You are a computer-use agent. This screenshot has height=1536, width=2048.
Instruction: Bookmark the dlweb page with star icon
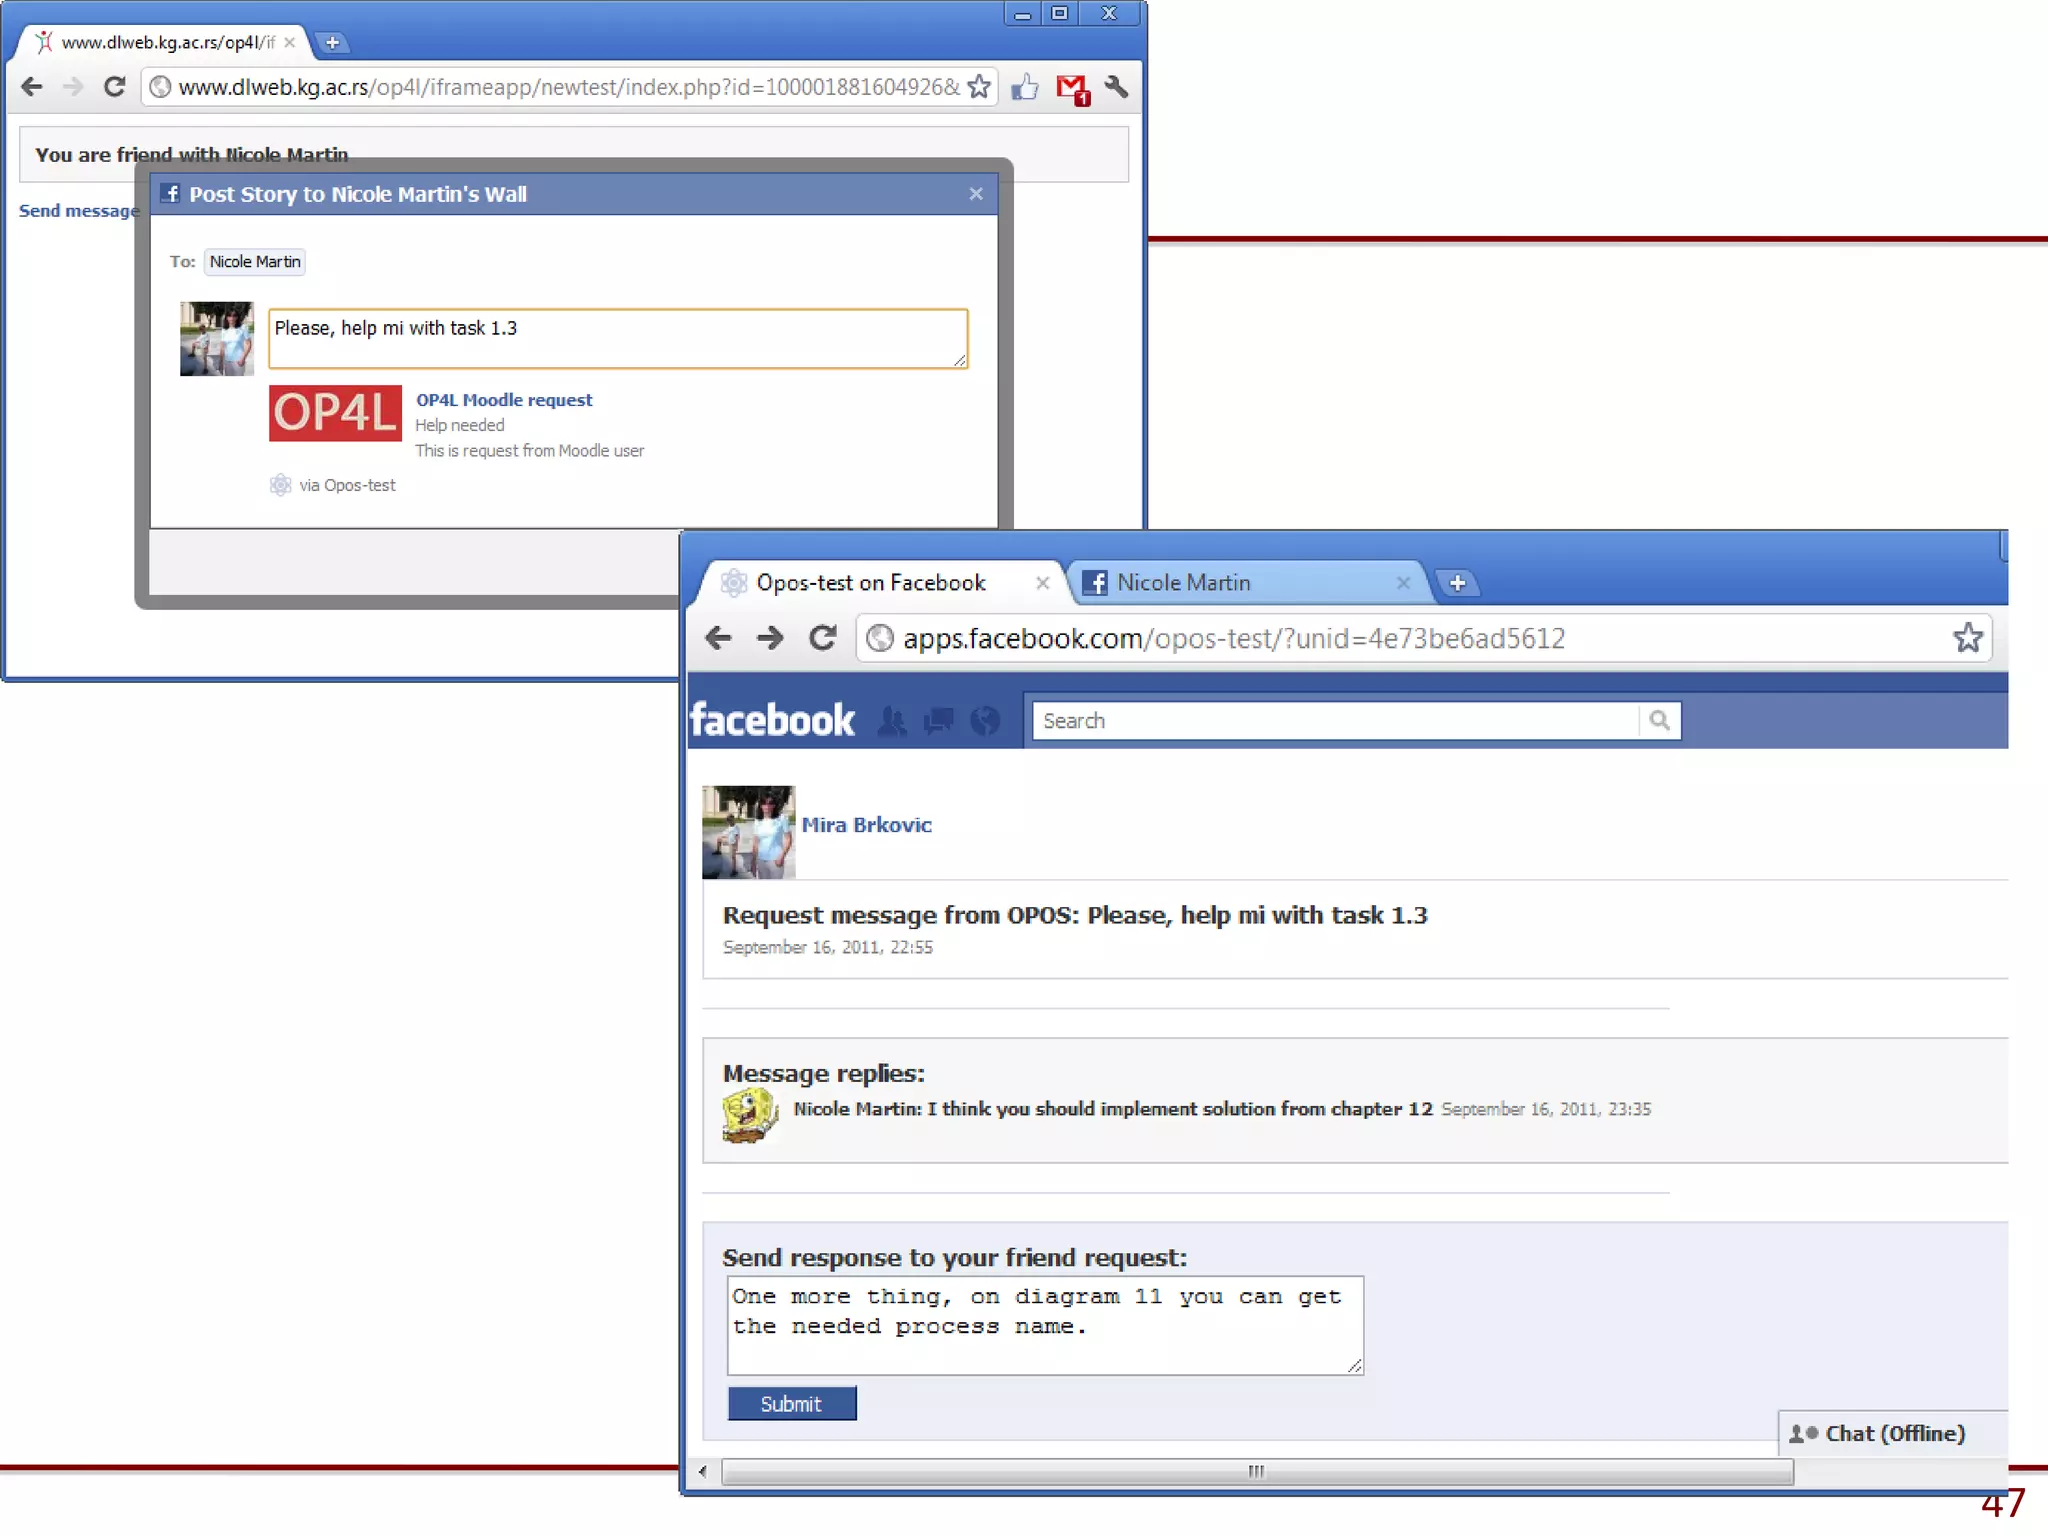pyautogui.click(x=979, y=87)
